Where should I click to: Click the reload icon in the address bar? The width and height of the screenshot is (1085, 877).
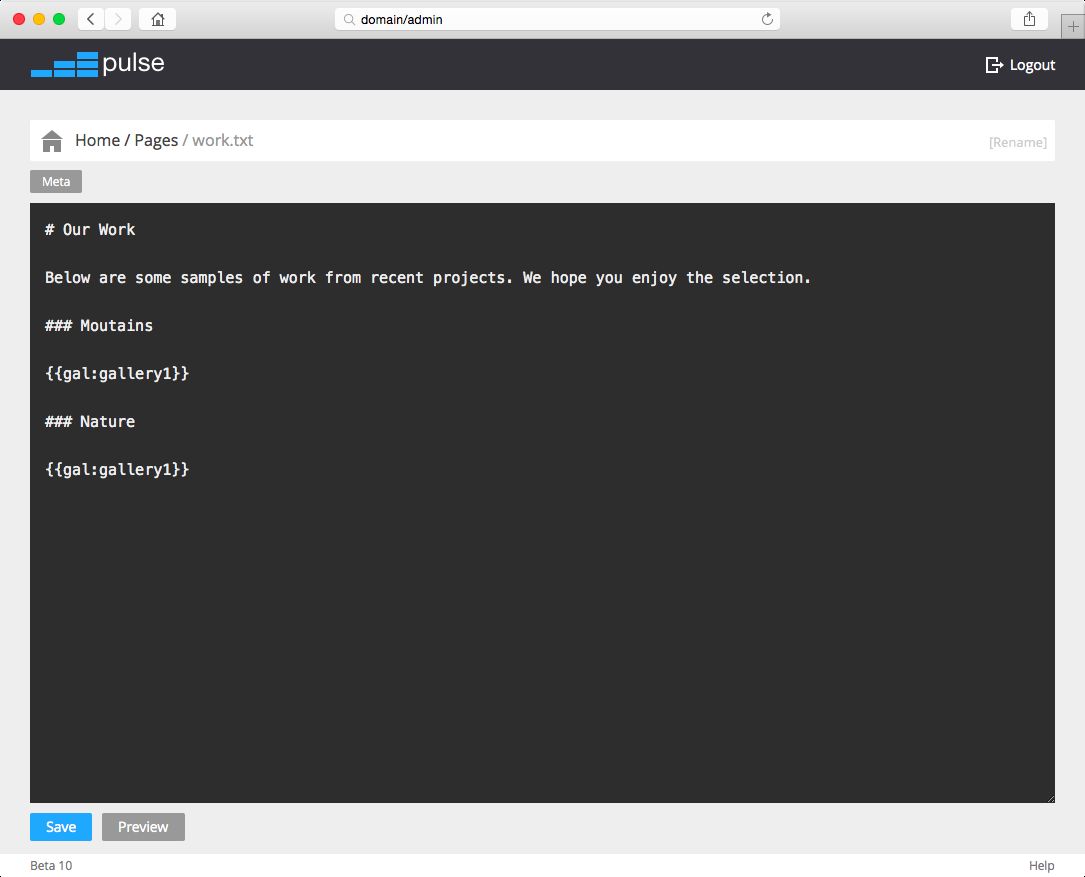coord(767,18)
